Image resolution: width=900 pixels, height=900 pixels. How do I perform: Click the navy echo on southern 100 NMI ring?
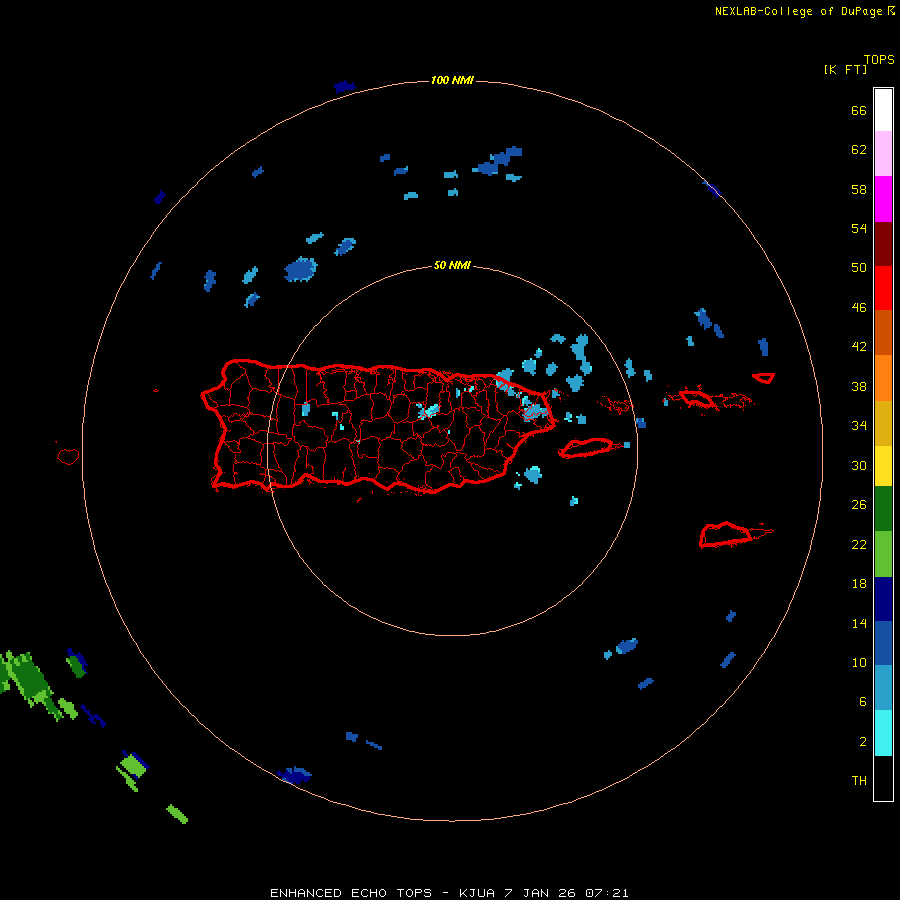point(294,775)
